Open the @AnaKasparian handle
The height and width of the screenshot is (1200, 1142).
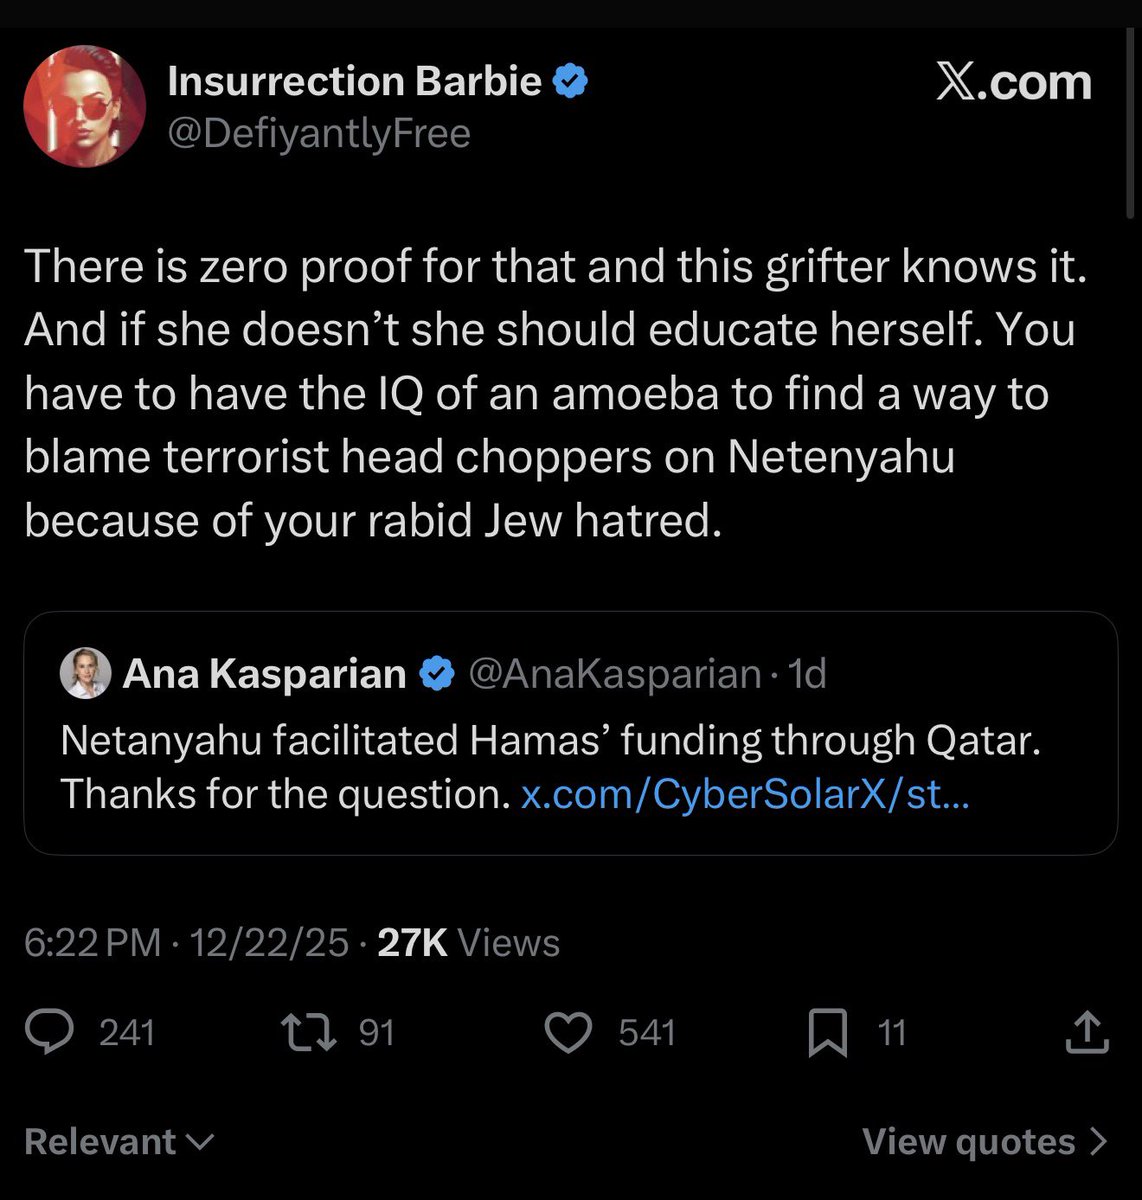click(614, 674)
